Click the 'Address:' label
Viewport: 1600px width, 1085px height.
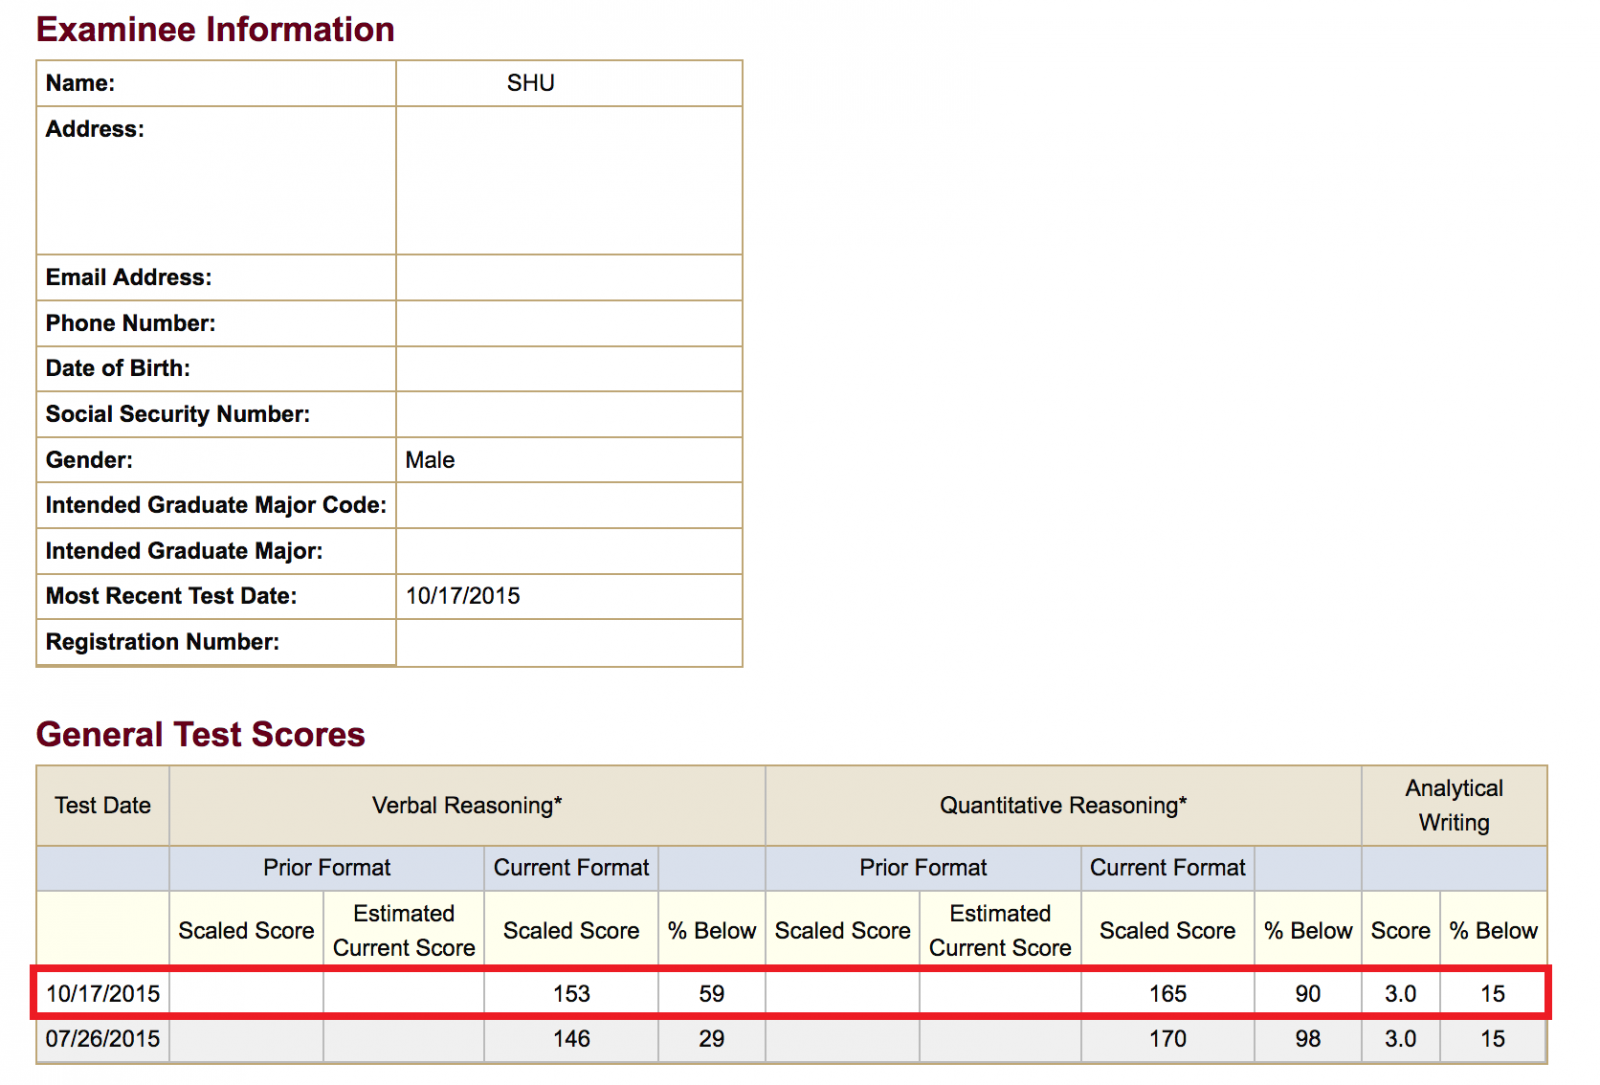[x=95, y=129]
